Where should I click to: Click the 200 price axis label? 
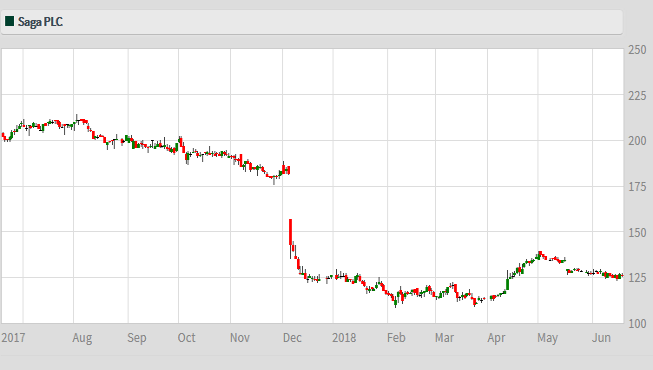point(637,141)
